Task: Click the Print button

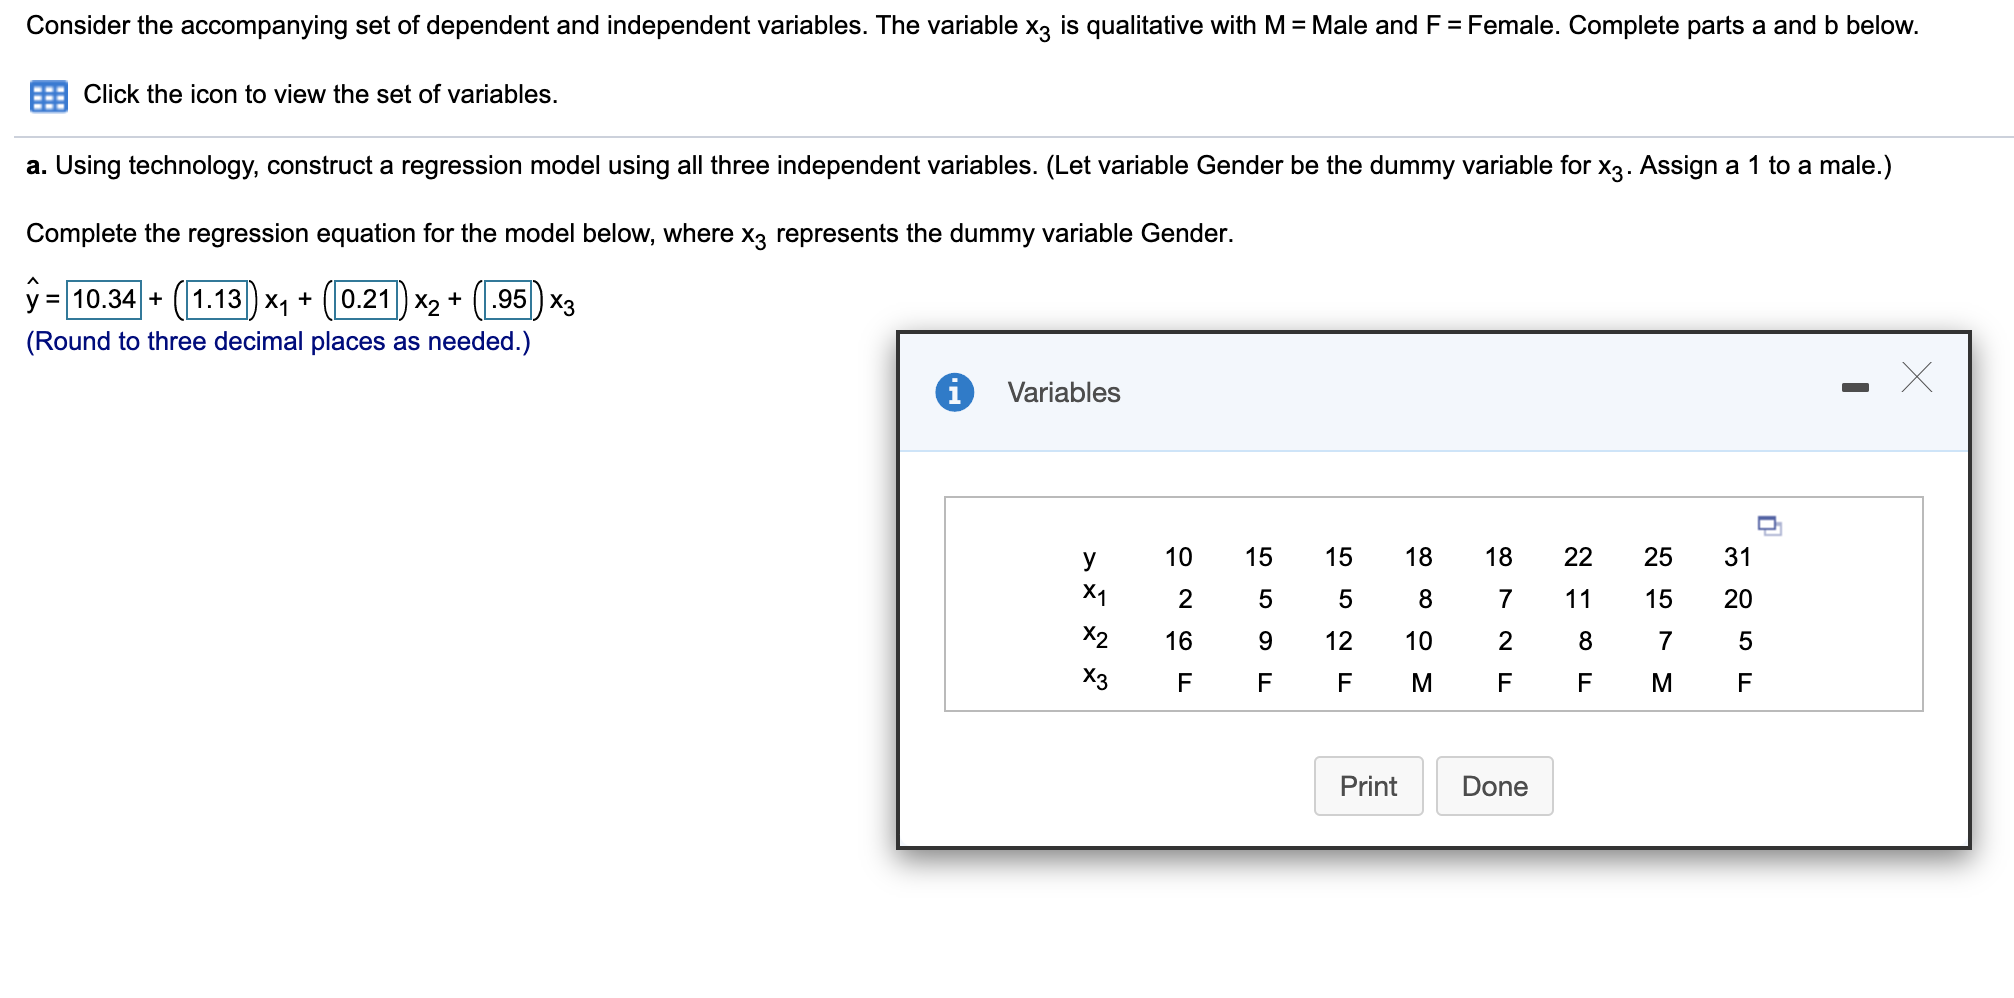Action: point(1367,786)
